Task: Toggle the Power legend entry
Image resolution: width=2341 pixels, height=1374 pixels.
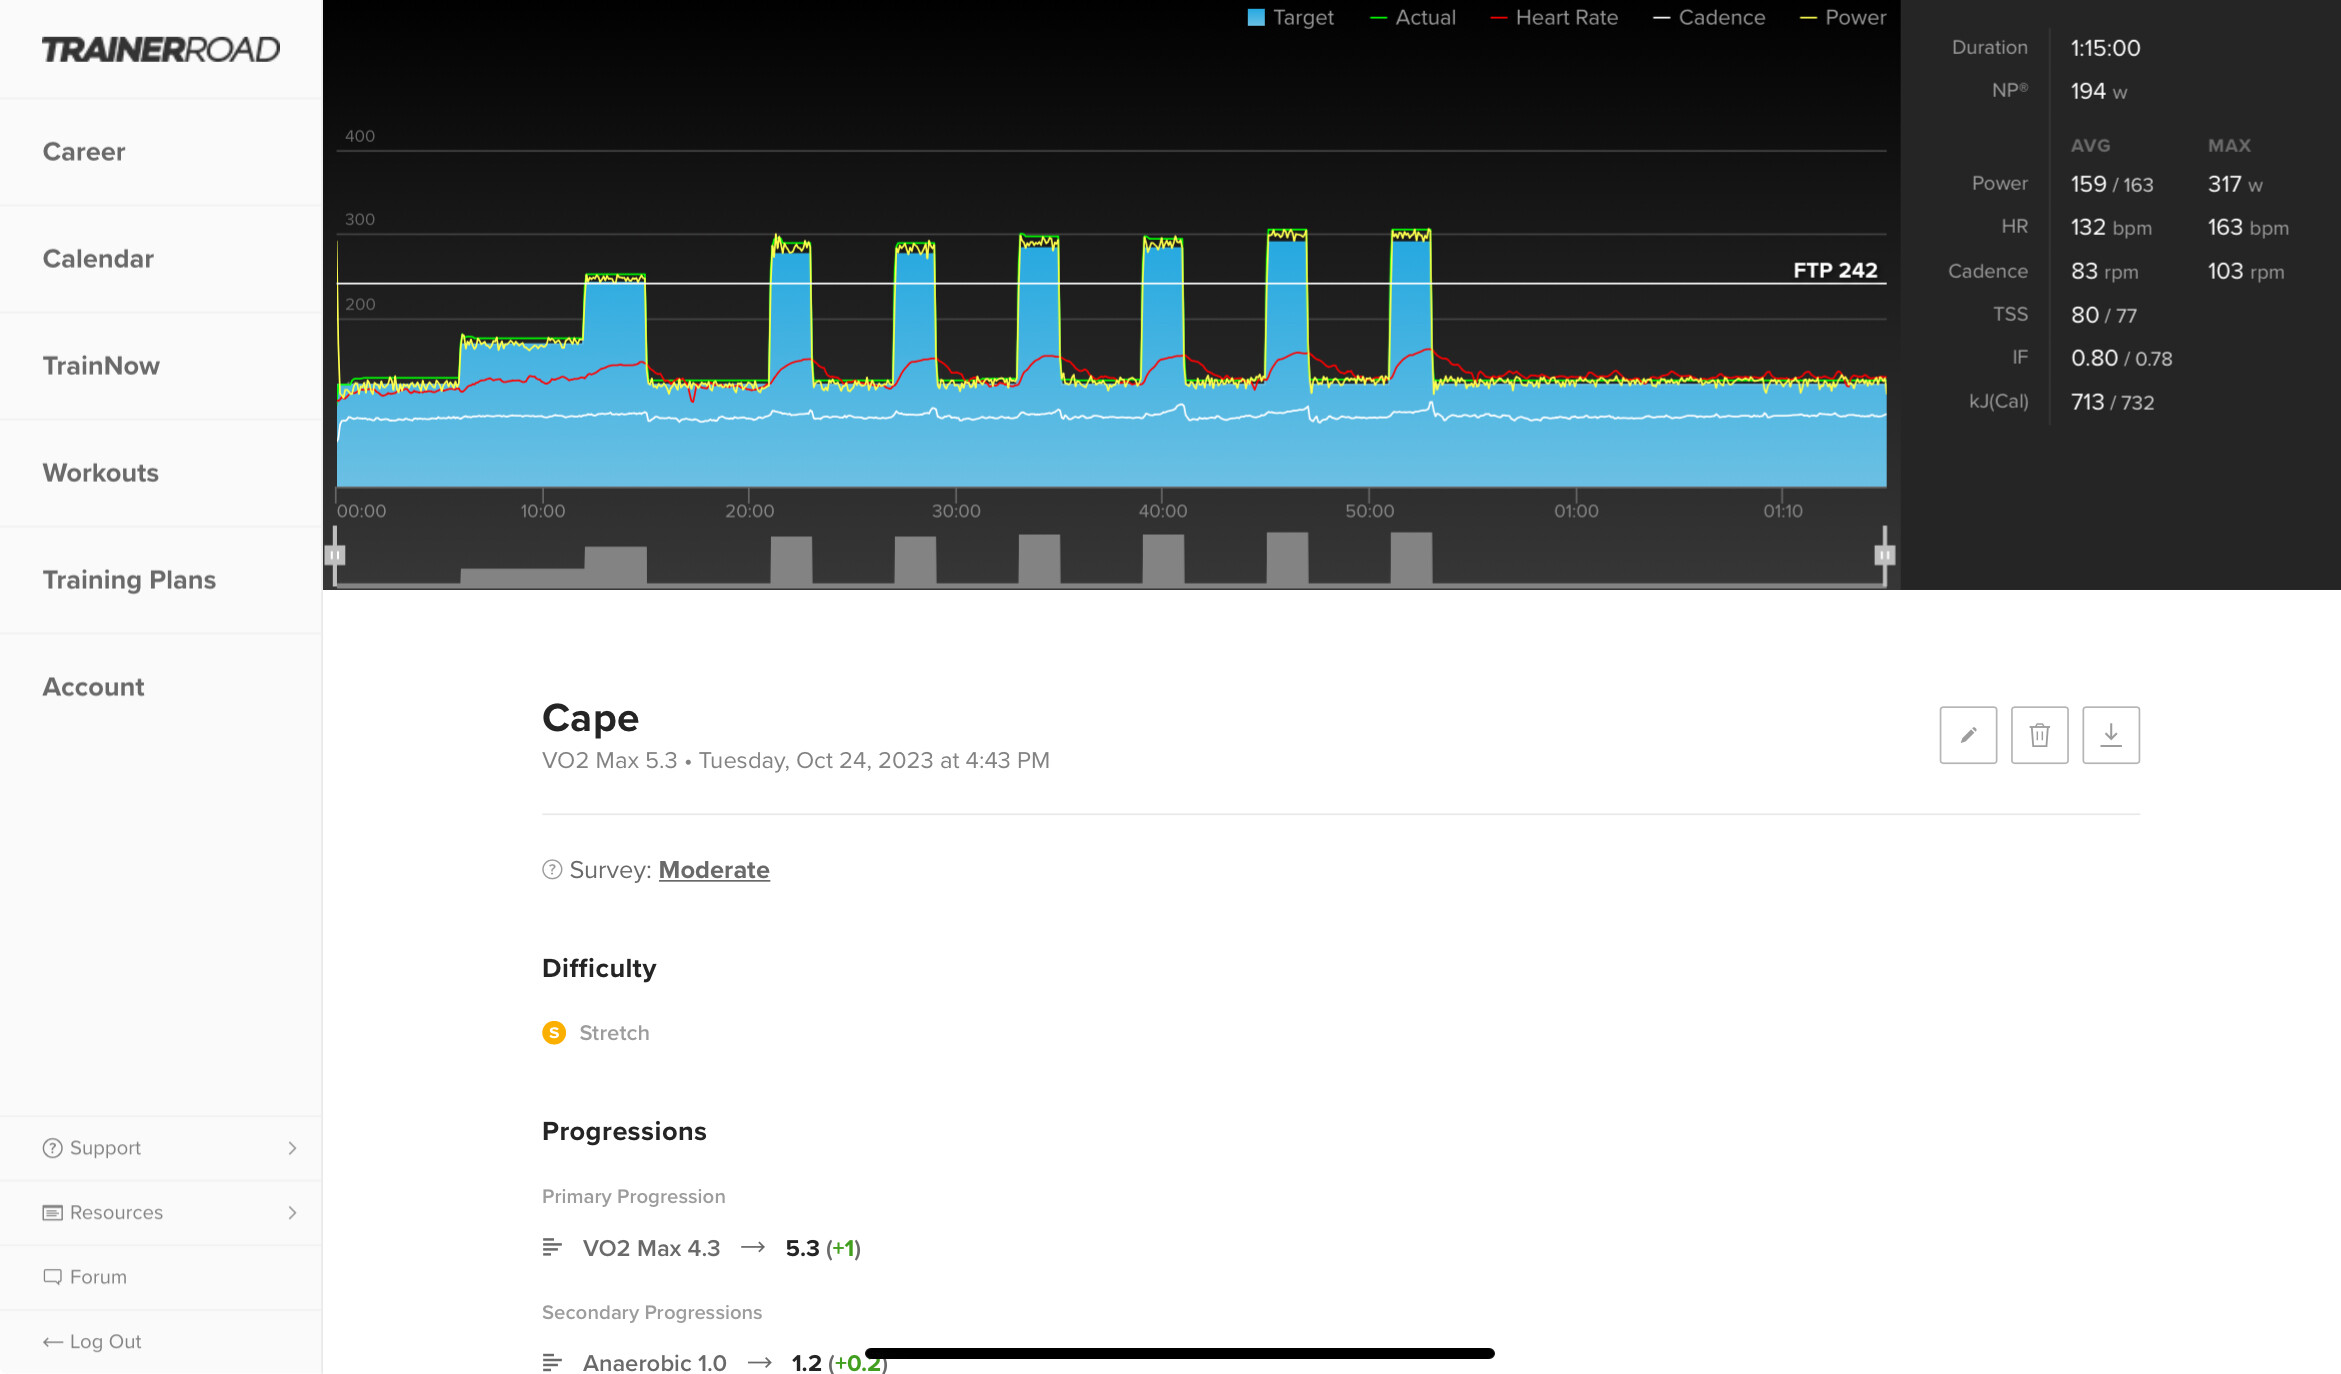Action: 1843,17
